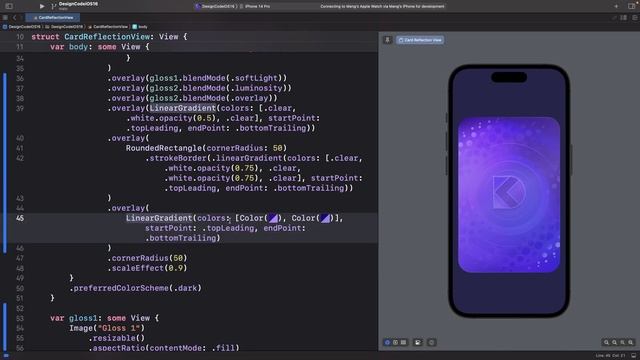Zoom canvas preview to 100 percent
This screenshot has height=360, width=640.
tap(614, 342)
